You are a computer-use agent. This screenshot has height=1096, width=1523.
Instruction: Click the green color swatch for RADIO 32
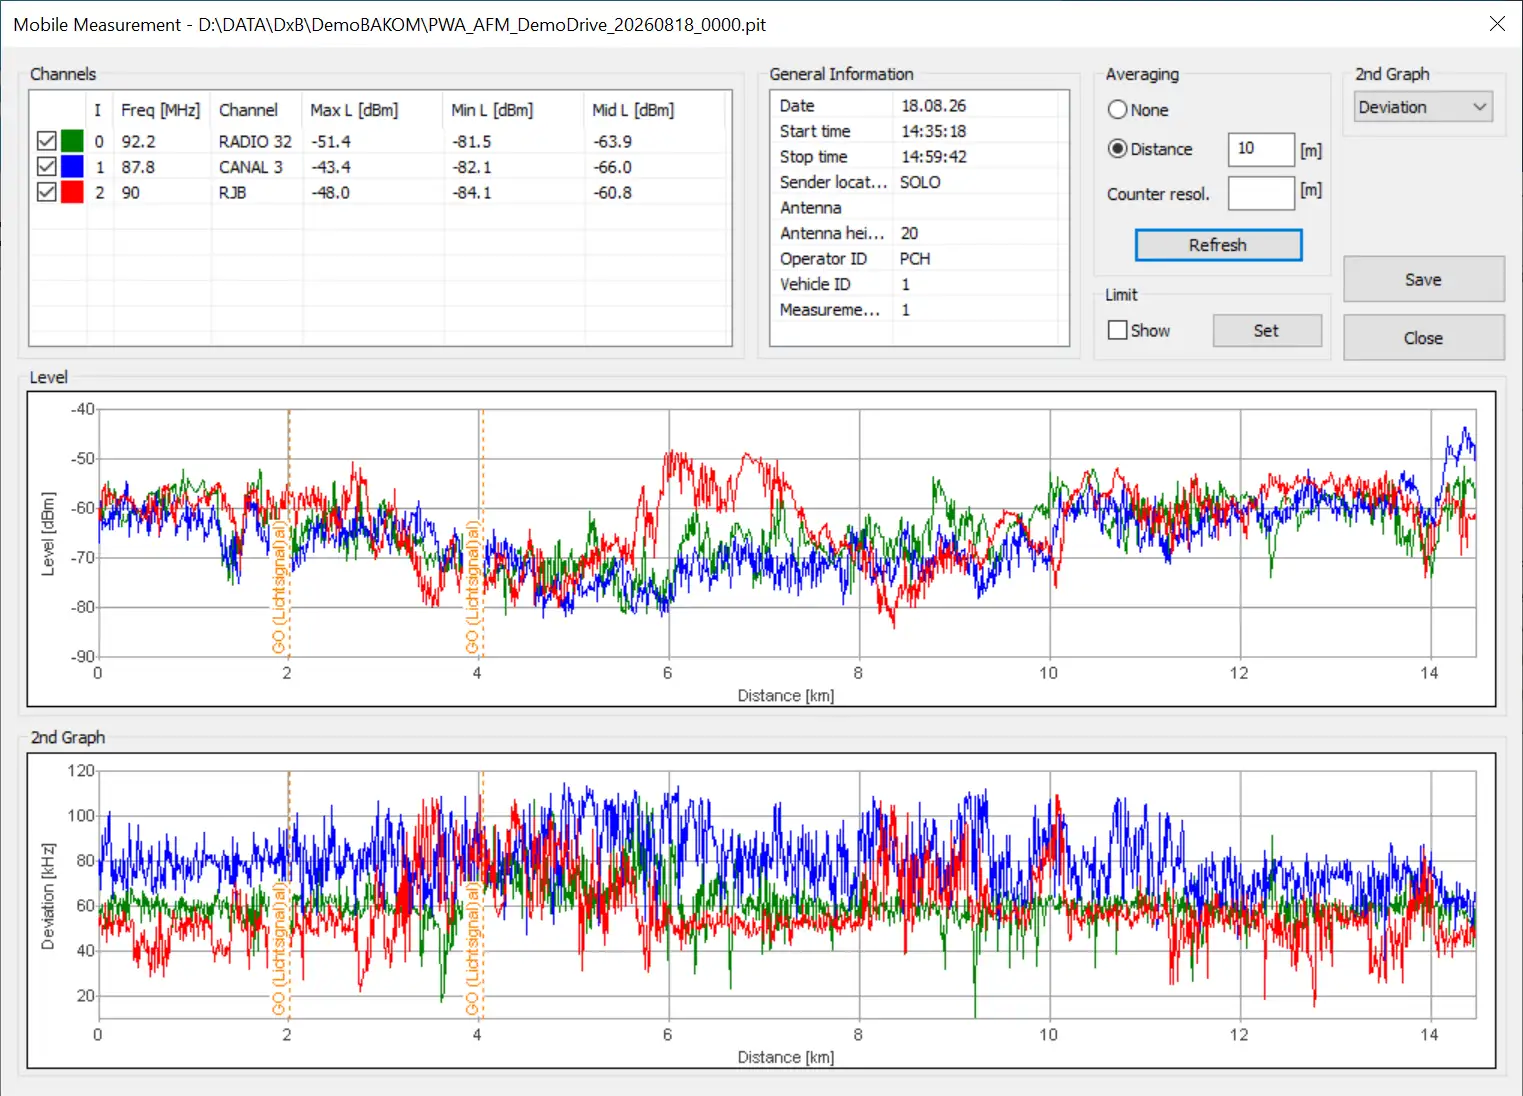tap(72, 141)
